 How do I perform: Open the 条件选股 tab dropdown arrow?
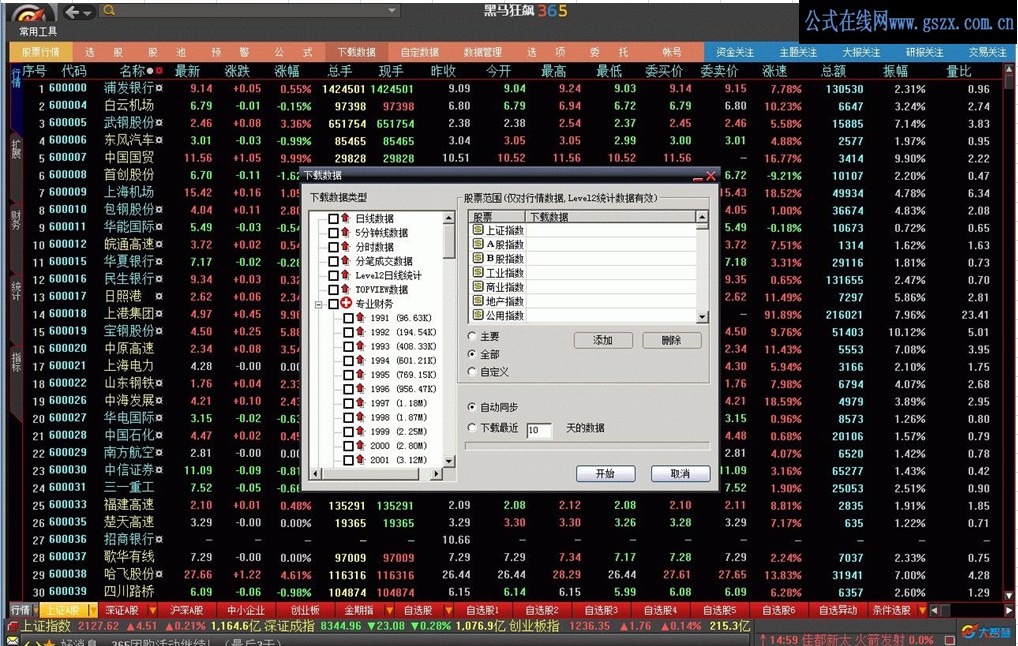pos(923,610)
